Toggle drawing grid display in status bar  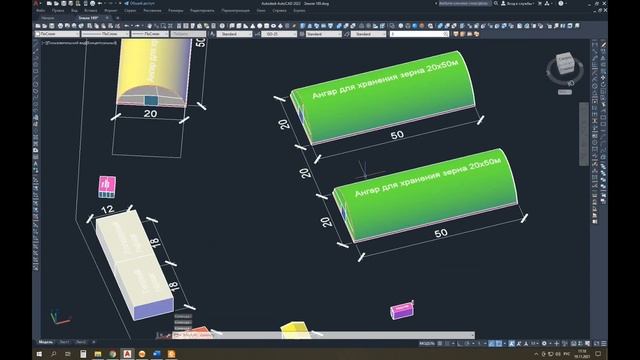[x=440, y=343]
